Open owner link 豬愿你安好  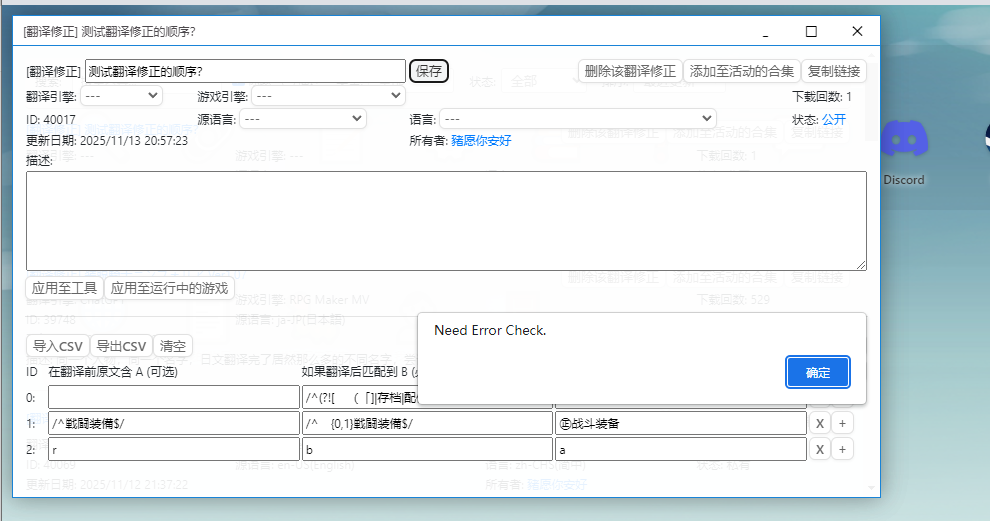pos(481,141)
